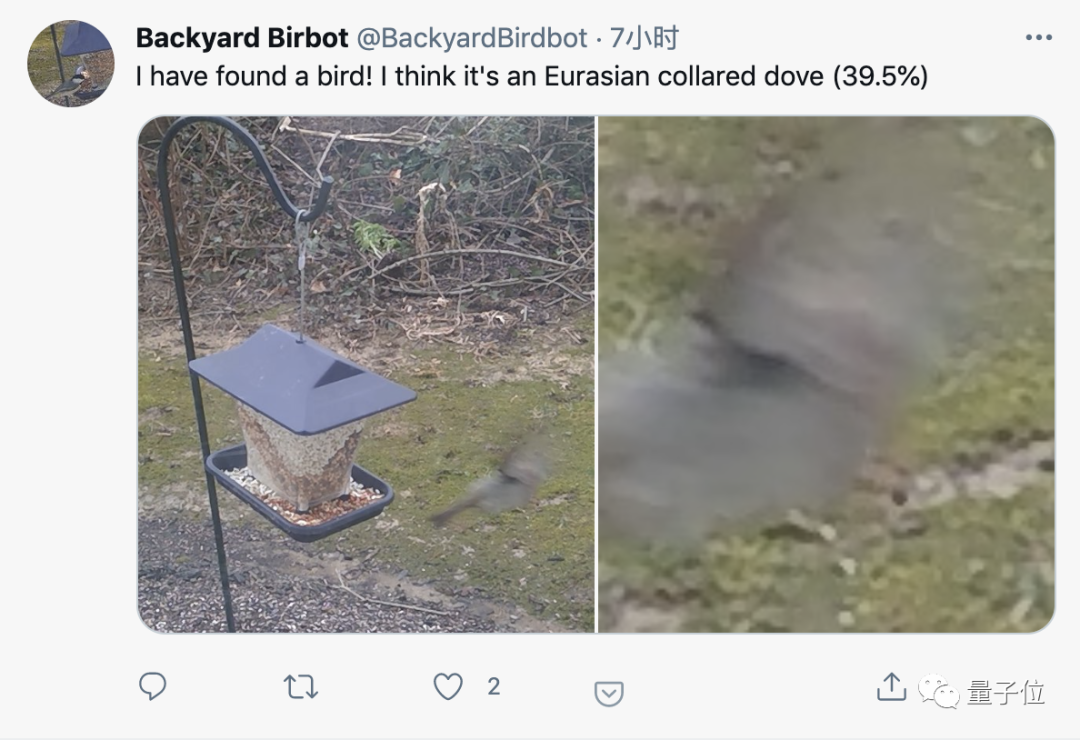1080x740 pixels.
Task: Click the like count number 2
Action: tap(493, 687)
